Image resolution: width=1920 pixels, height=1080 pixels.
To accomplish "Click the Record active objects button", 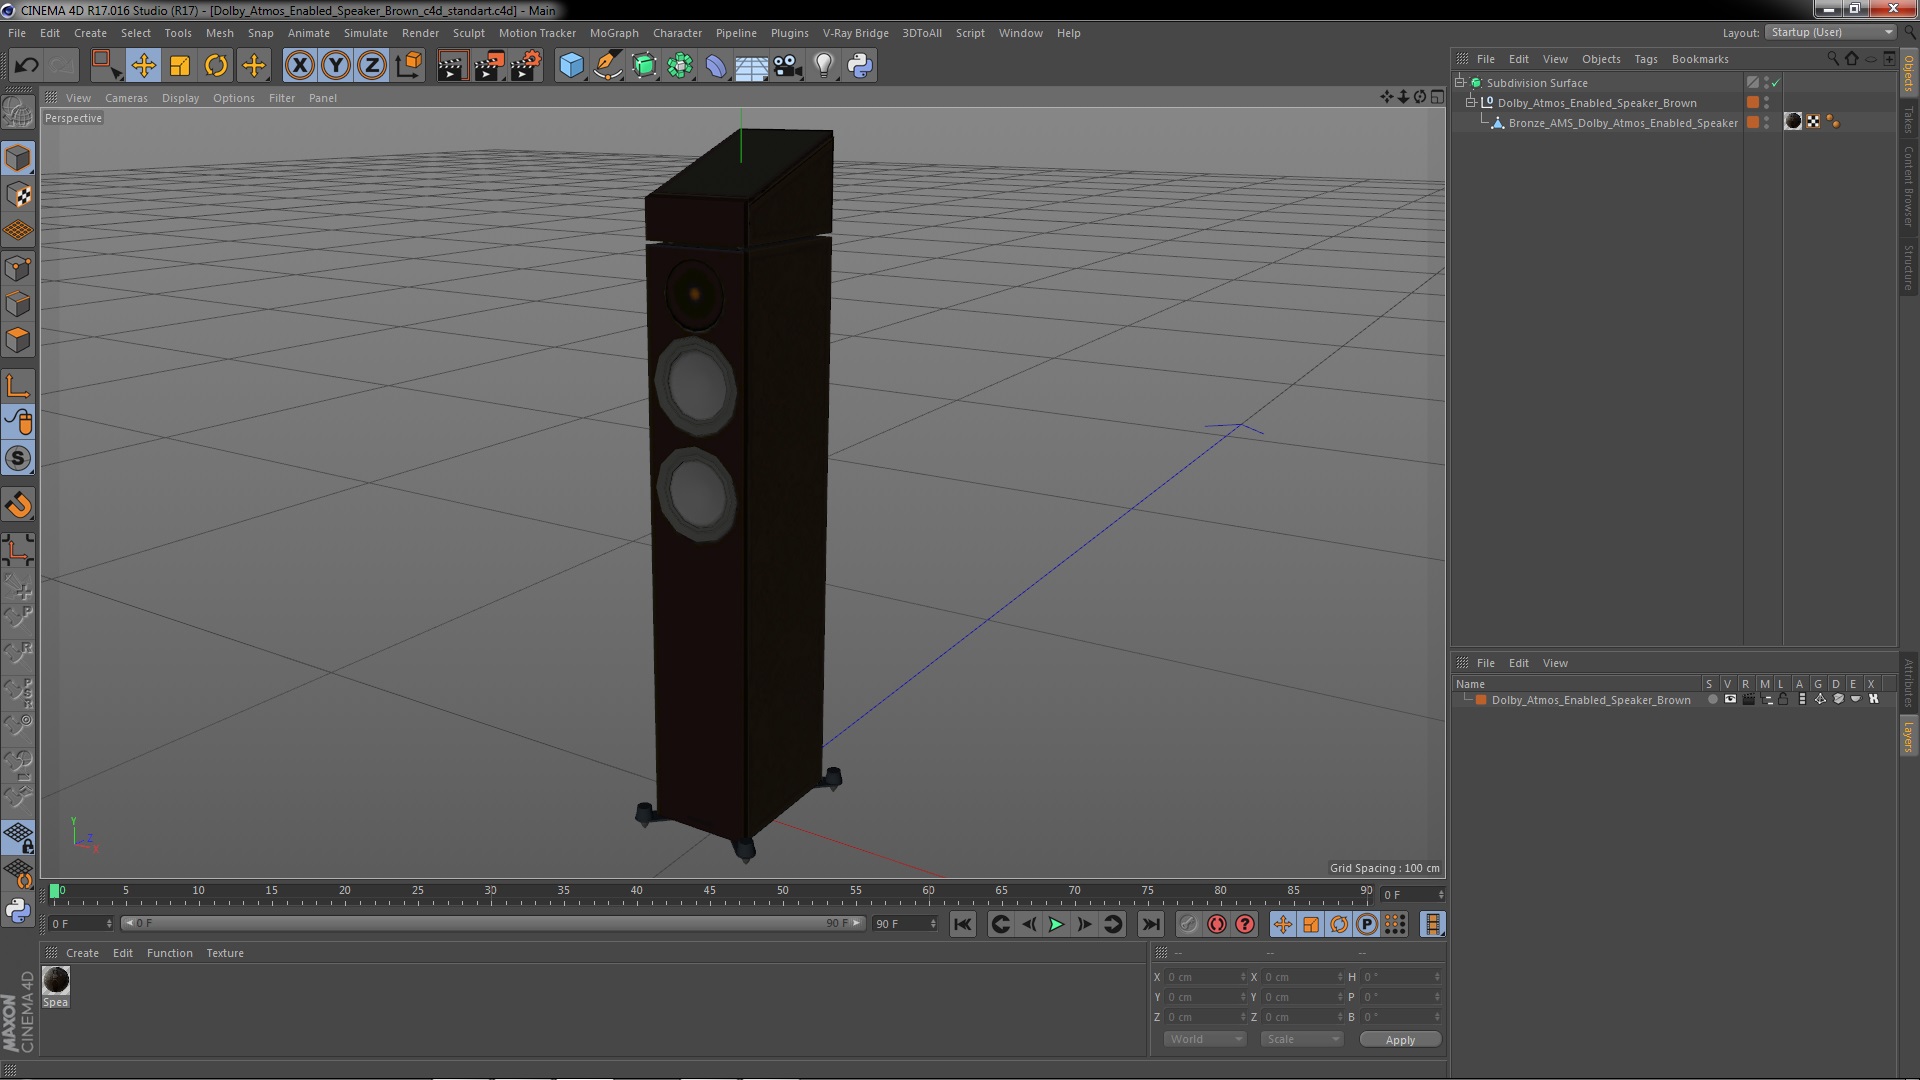I will pyautogui.click(x=1188, y=925).
